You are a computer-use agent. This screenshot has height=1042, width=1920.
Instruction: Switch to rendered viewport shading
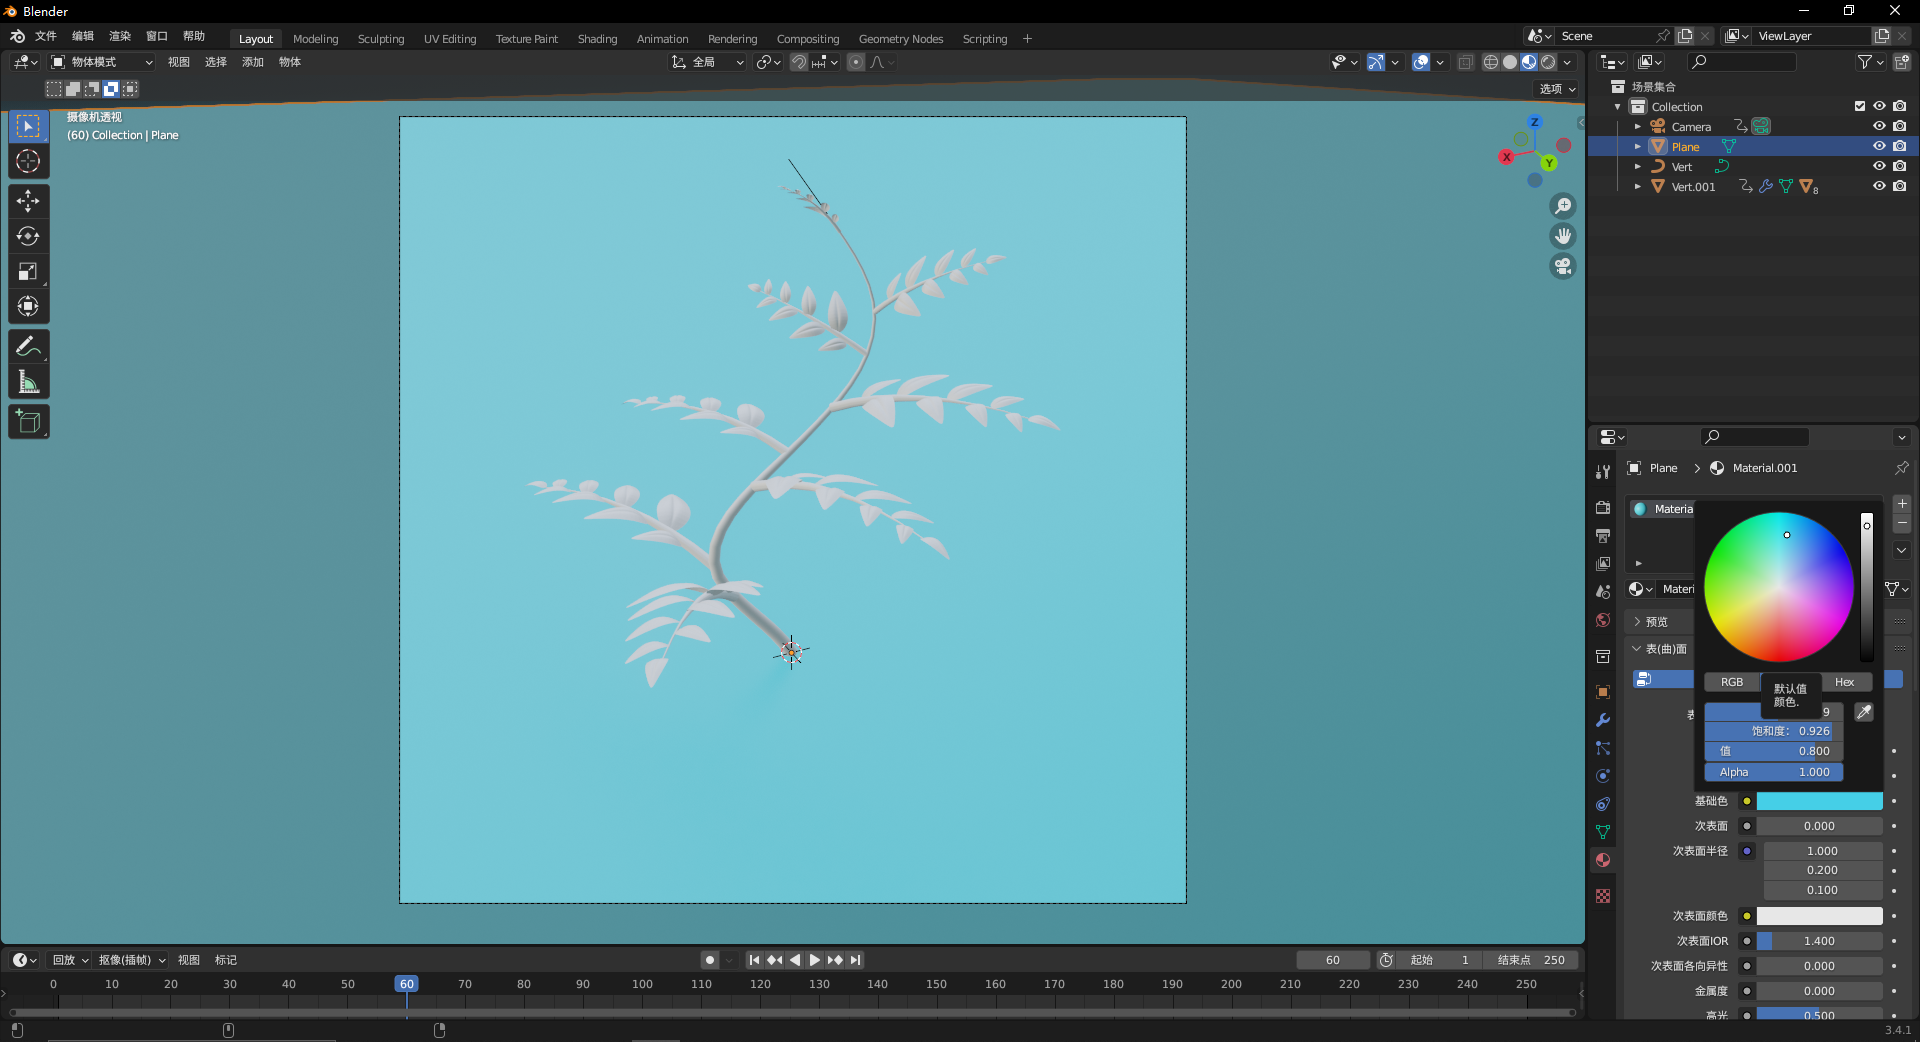pyautogui.click(x=1548, y=62)
